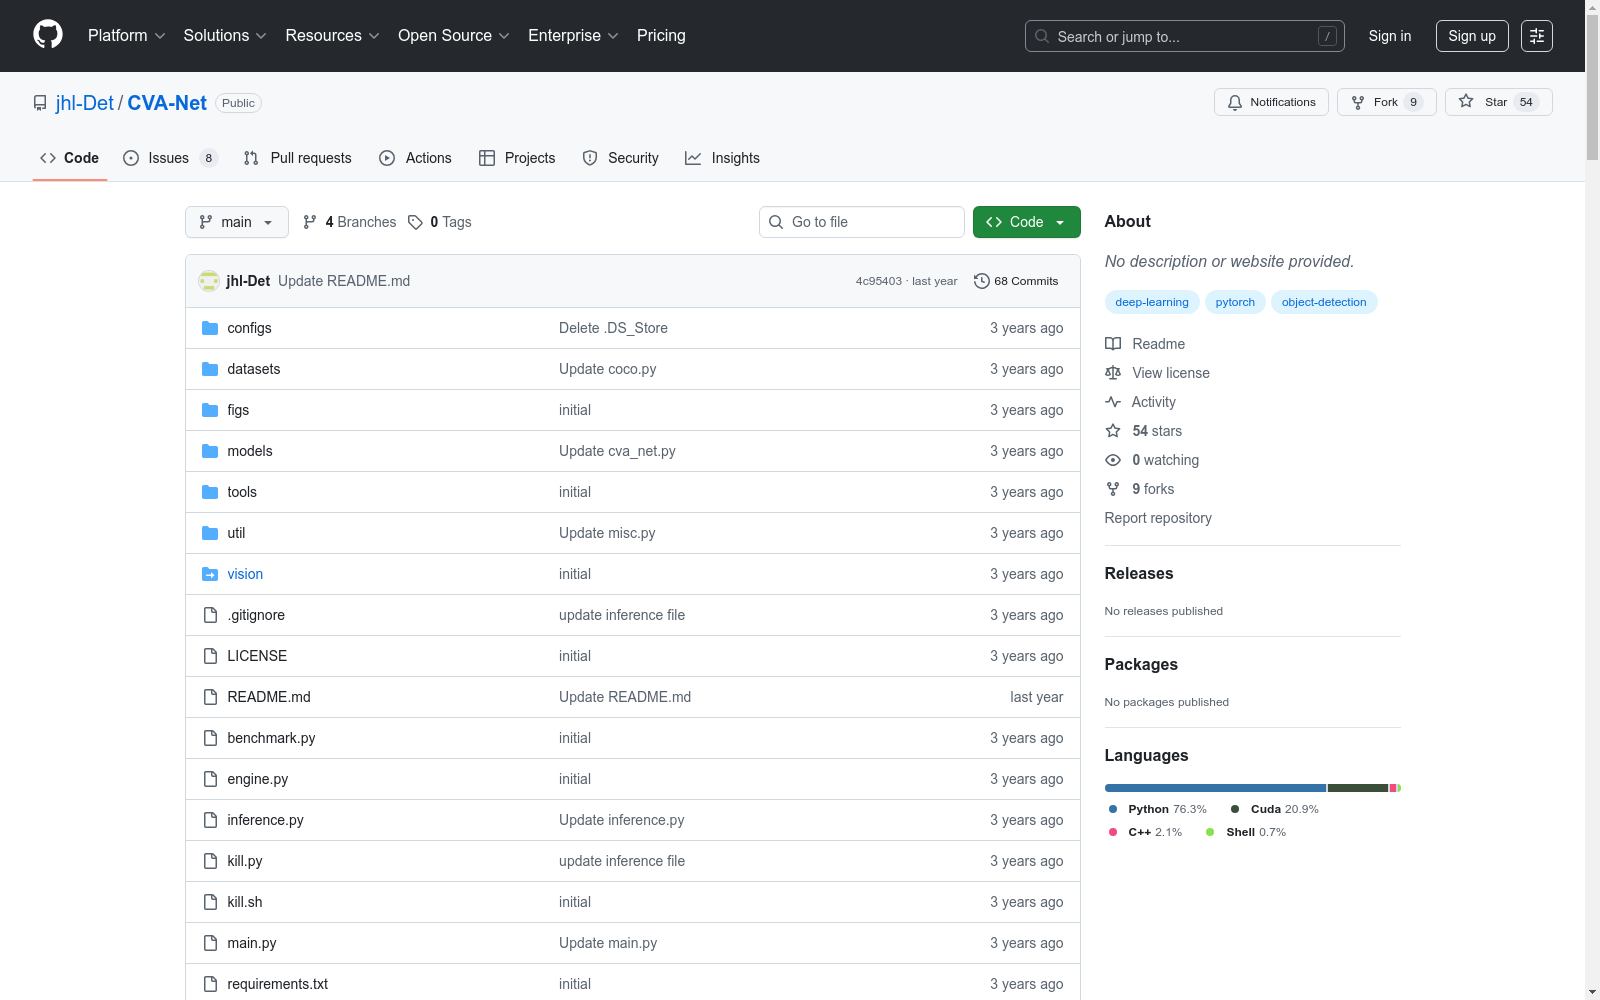This screenshot has height=1000, width=1600.
Task: Click the tag icon next to Tags
Action: click(x=415, y=222)
